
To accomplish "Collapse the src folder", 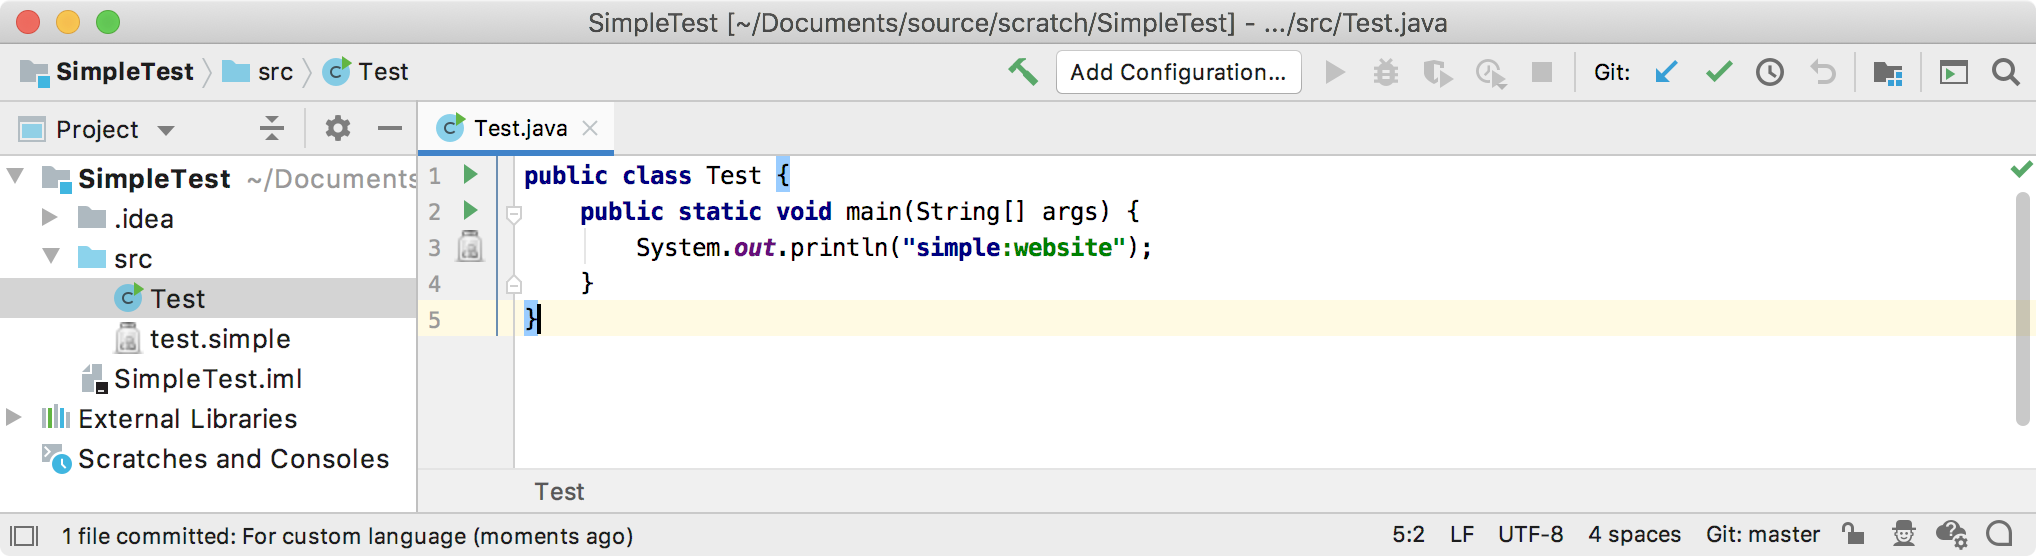I will click(51, 257).
